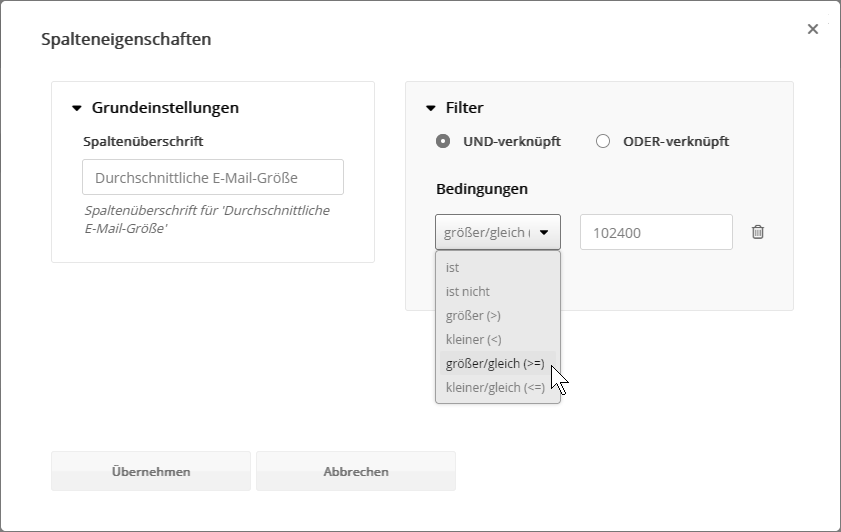Click the Filter section heading

coord(465,108)
